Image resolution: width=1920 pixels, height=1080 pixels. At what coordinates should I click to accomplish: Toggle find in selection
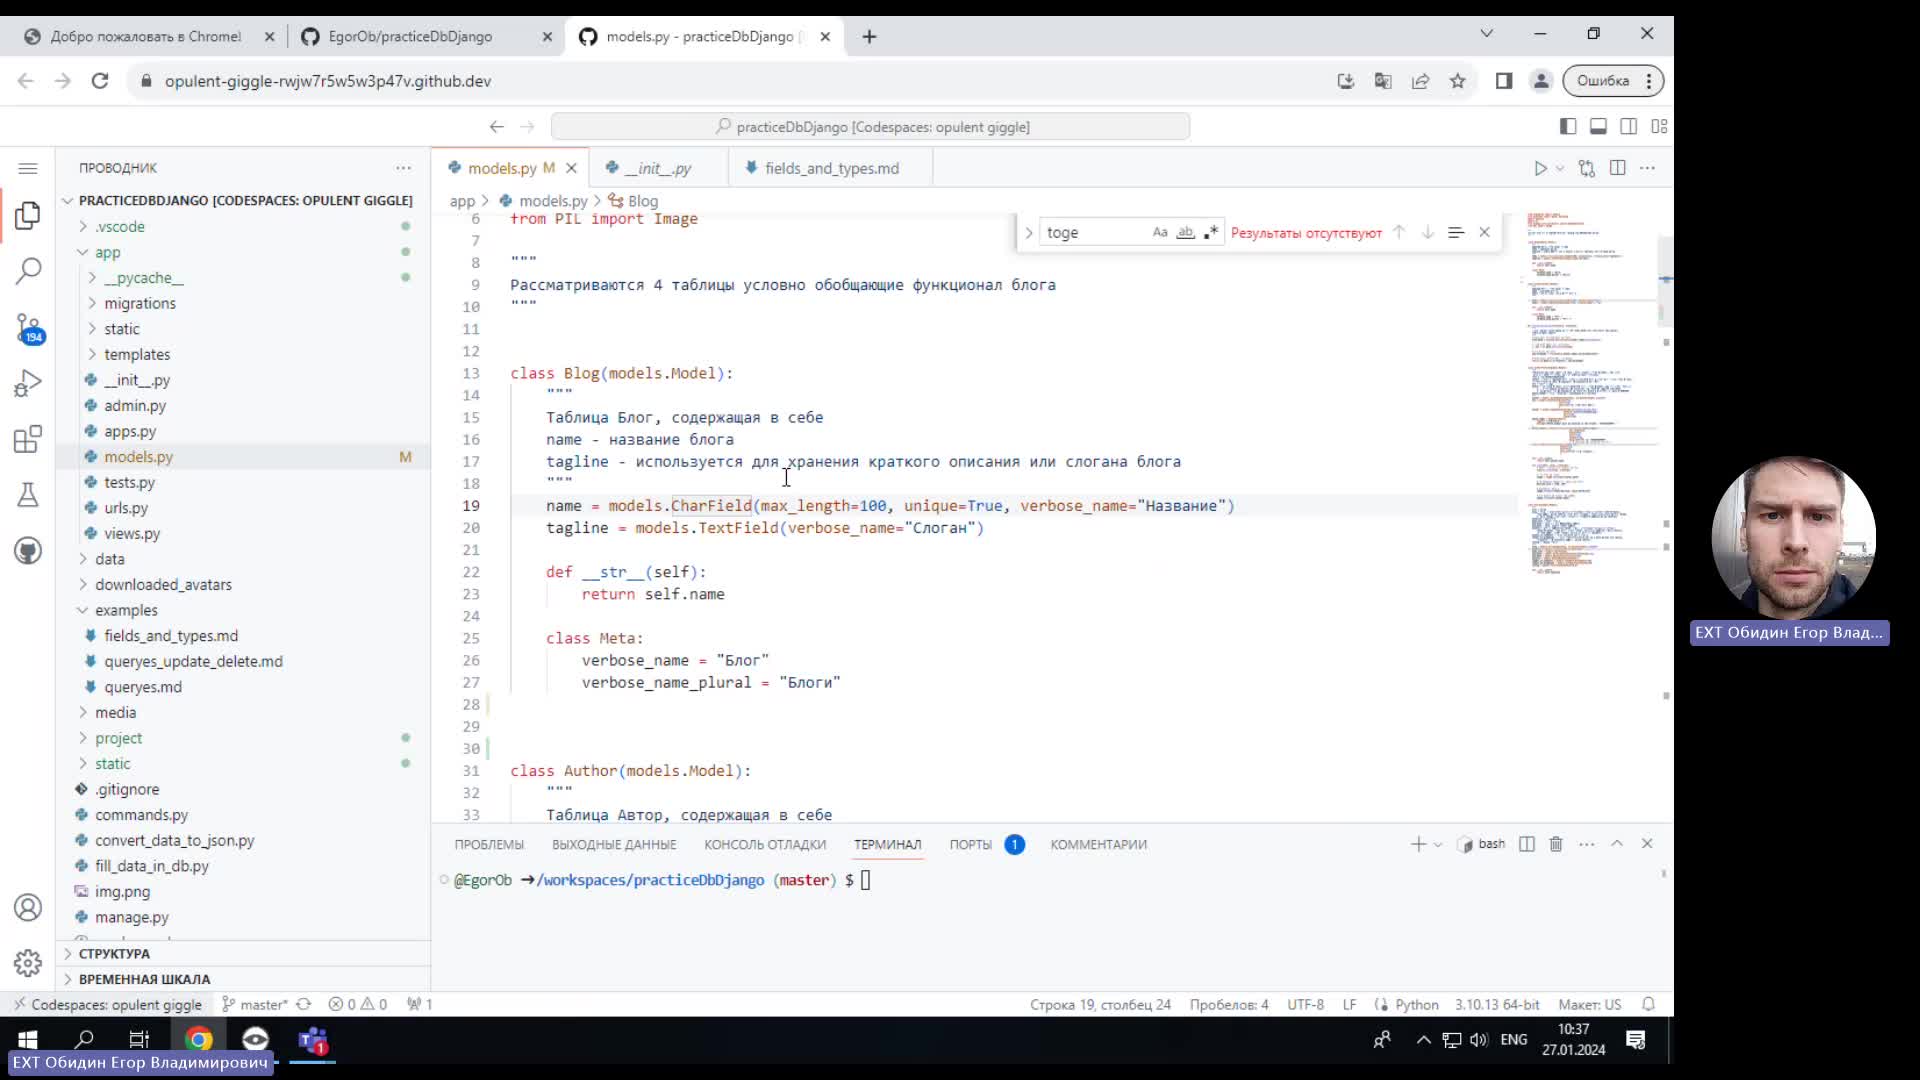coord(1456,232)
